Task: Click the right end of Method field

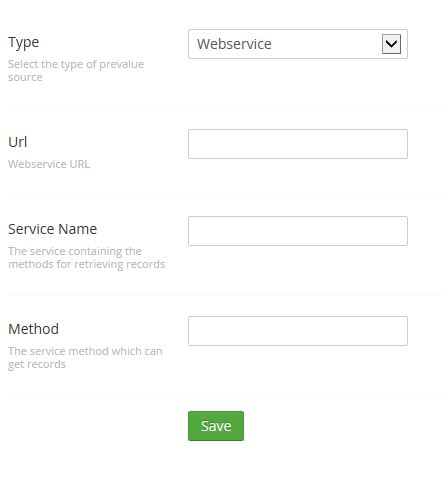Action: (x=398, y=331)
